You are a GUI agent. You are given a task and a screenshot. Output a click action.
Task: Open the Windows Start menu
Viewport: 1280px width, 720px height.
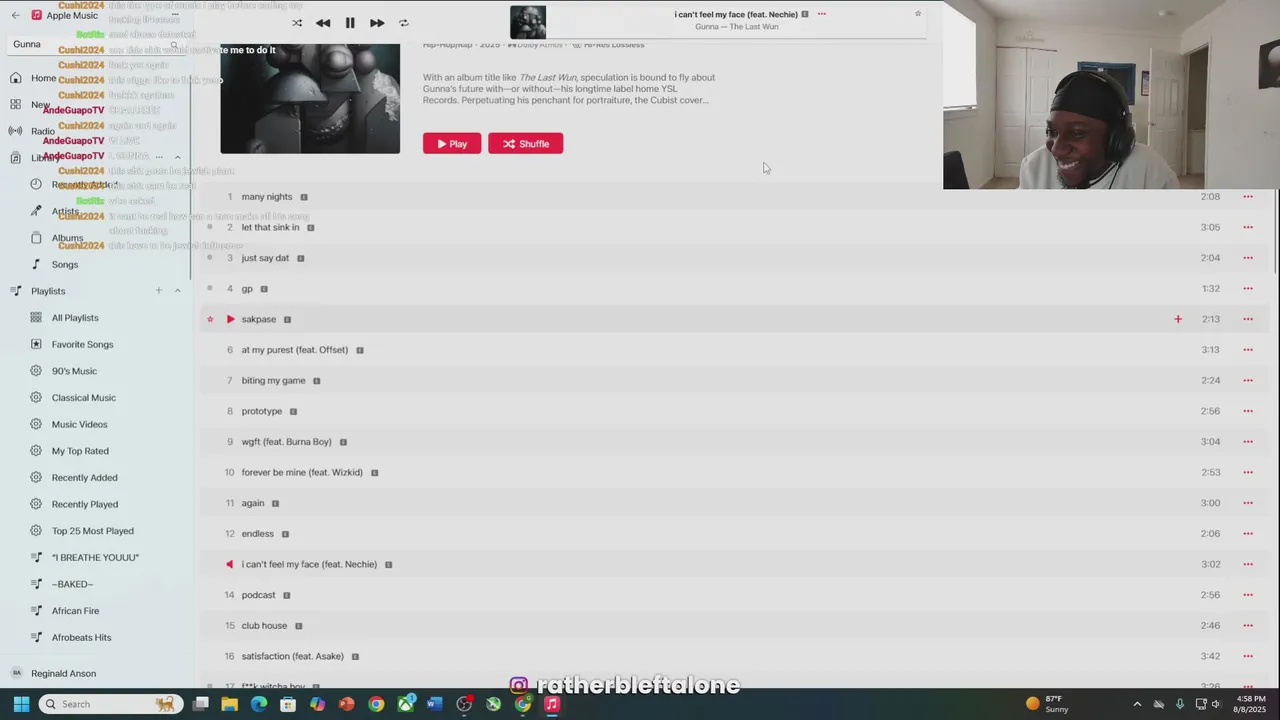pos(21,704)
